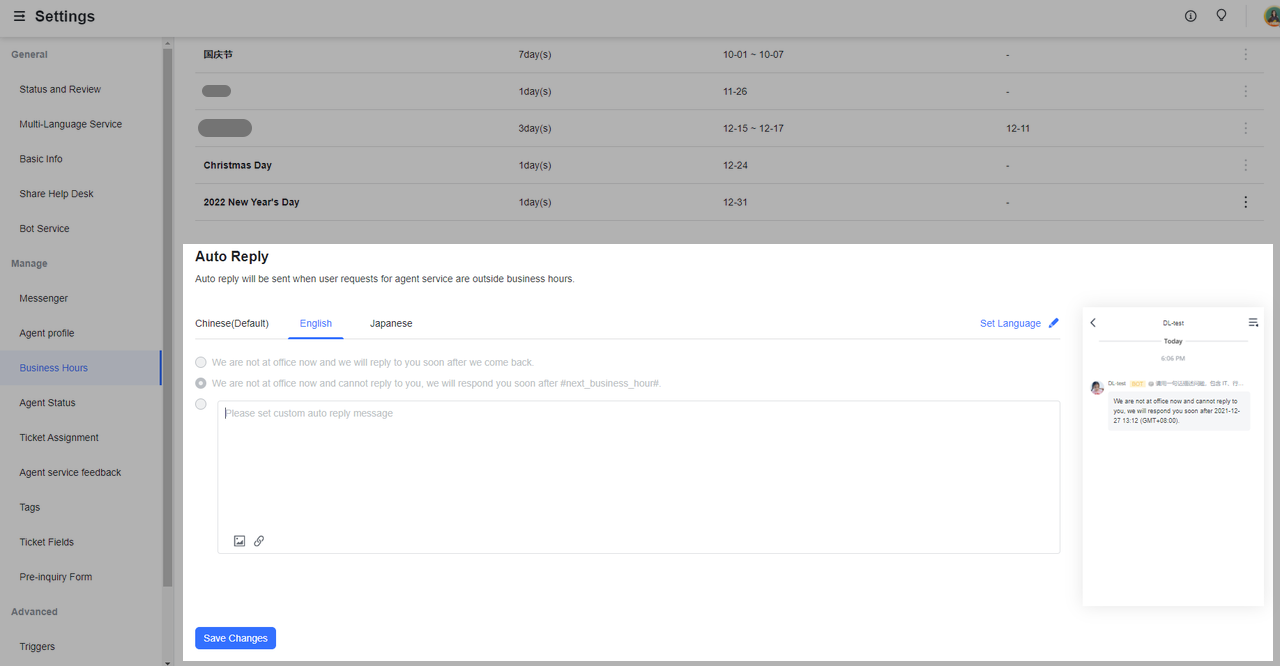Open Ticket Assignment settings
This screenshot has width=1280, height=666.
click(x=59, y=437)
